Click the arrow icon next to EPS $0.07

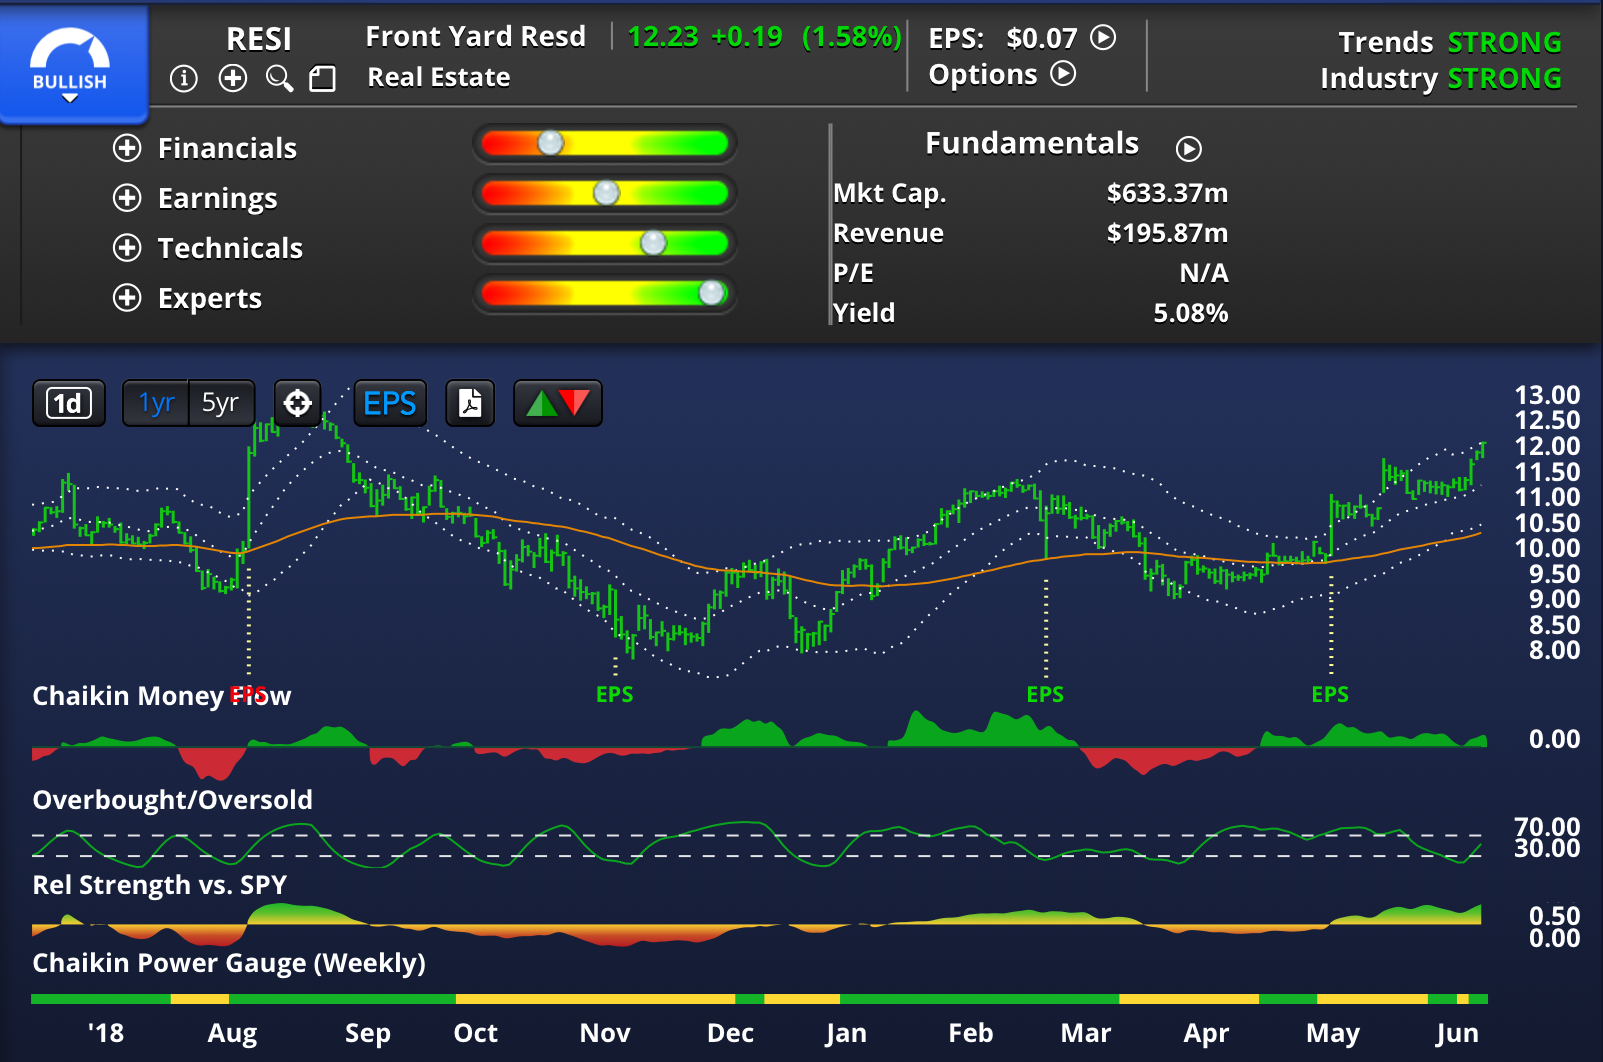pyautogui.click(x=1103, y=38)
